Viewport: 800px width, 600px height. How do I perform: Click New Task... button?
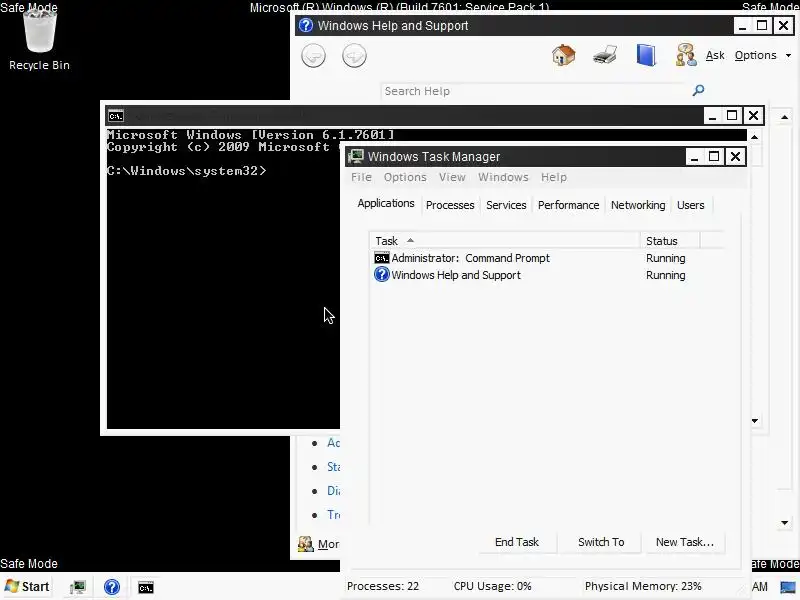685,542
